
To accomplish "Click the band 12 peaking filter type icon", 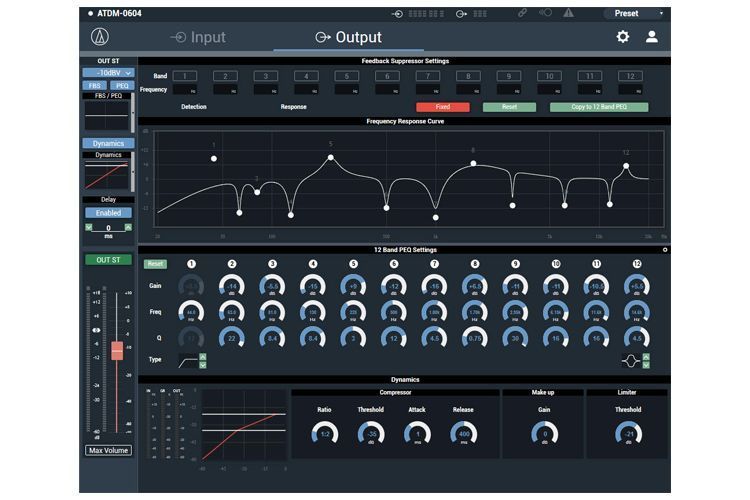I will coord(631,361).
